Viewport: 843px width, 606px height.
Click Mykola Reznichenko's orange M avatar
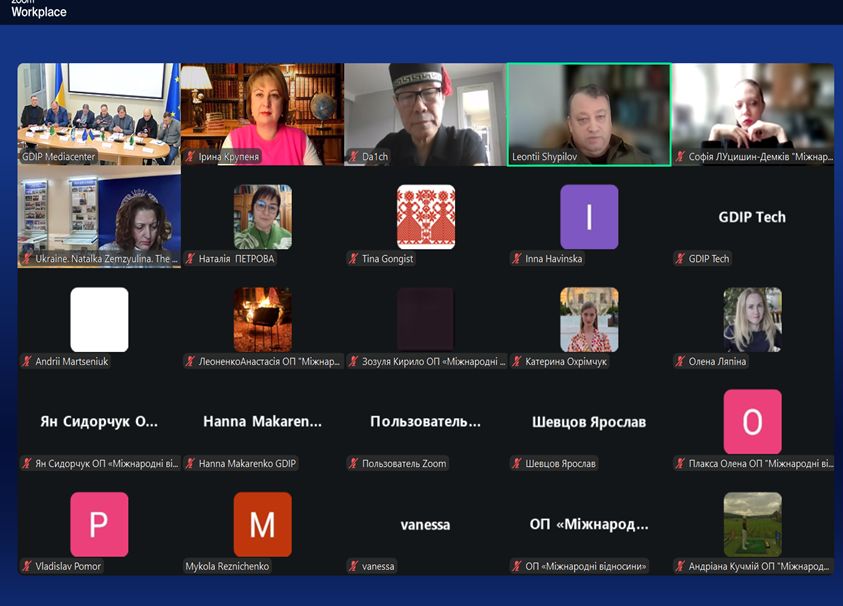tap(262, 524)
